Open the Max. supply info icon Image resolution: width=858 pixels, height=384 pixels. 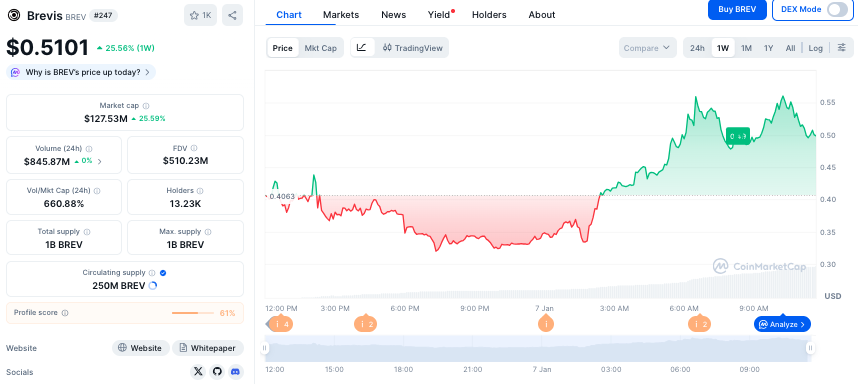(x=208, y=232)
